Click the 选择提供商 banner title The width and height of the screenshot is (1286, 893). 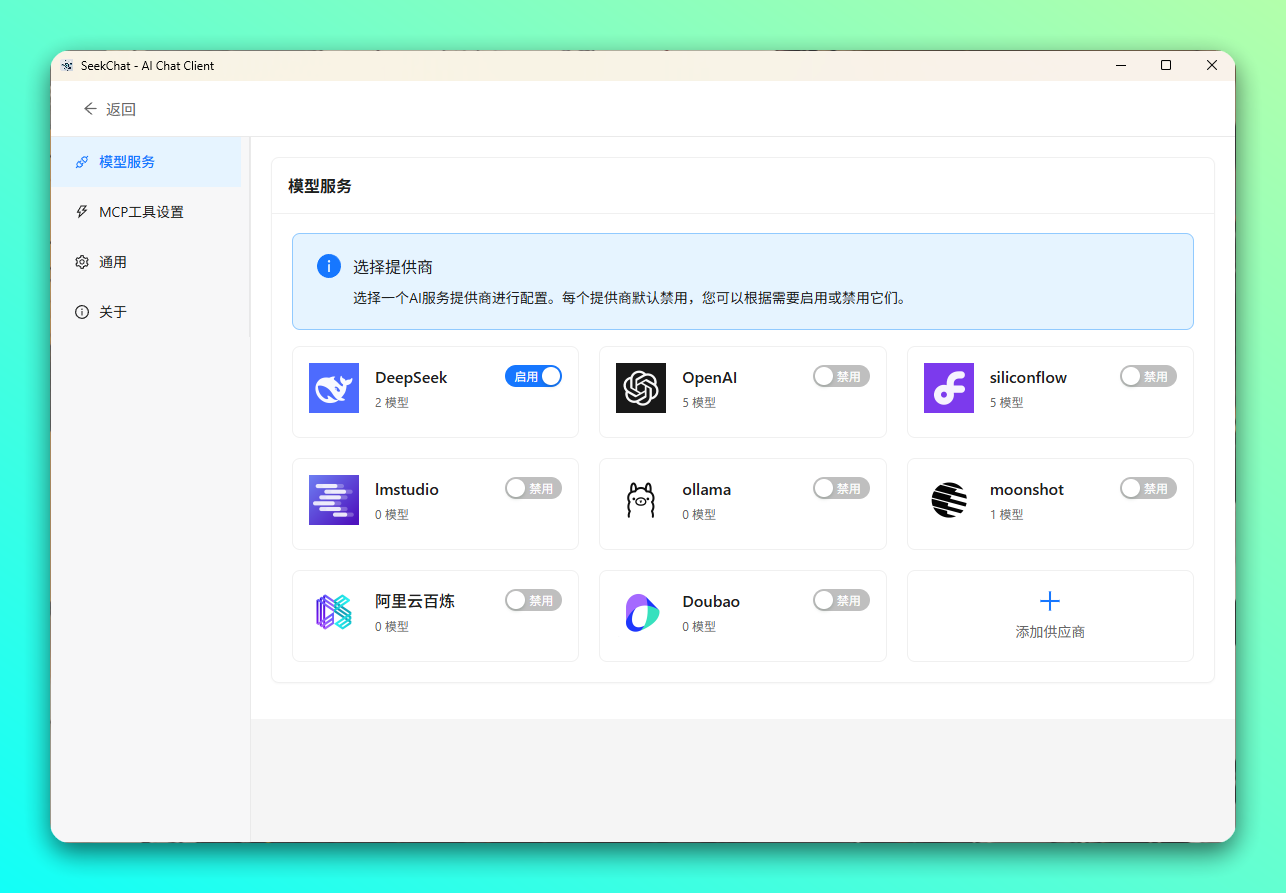tap(393, 267)
